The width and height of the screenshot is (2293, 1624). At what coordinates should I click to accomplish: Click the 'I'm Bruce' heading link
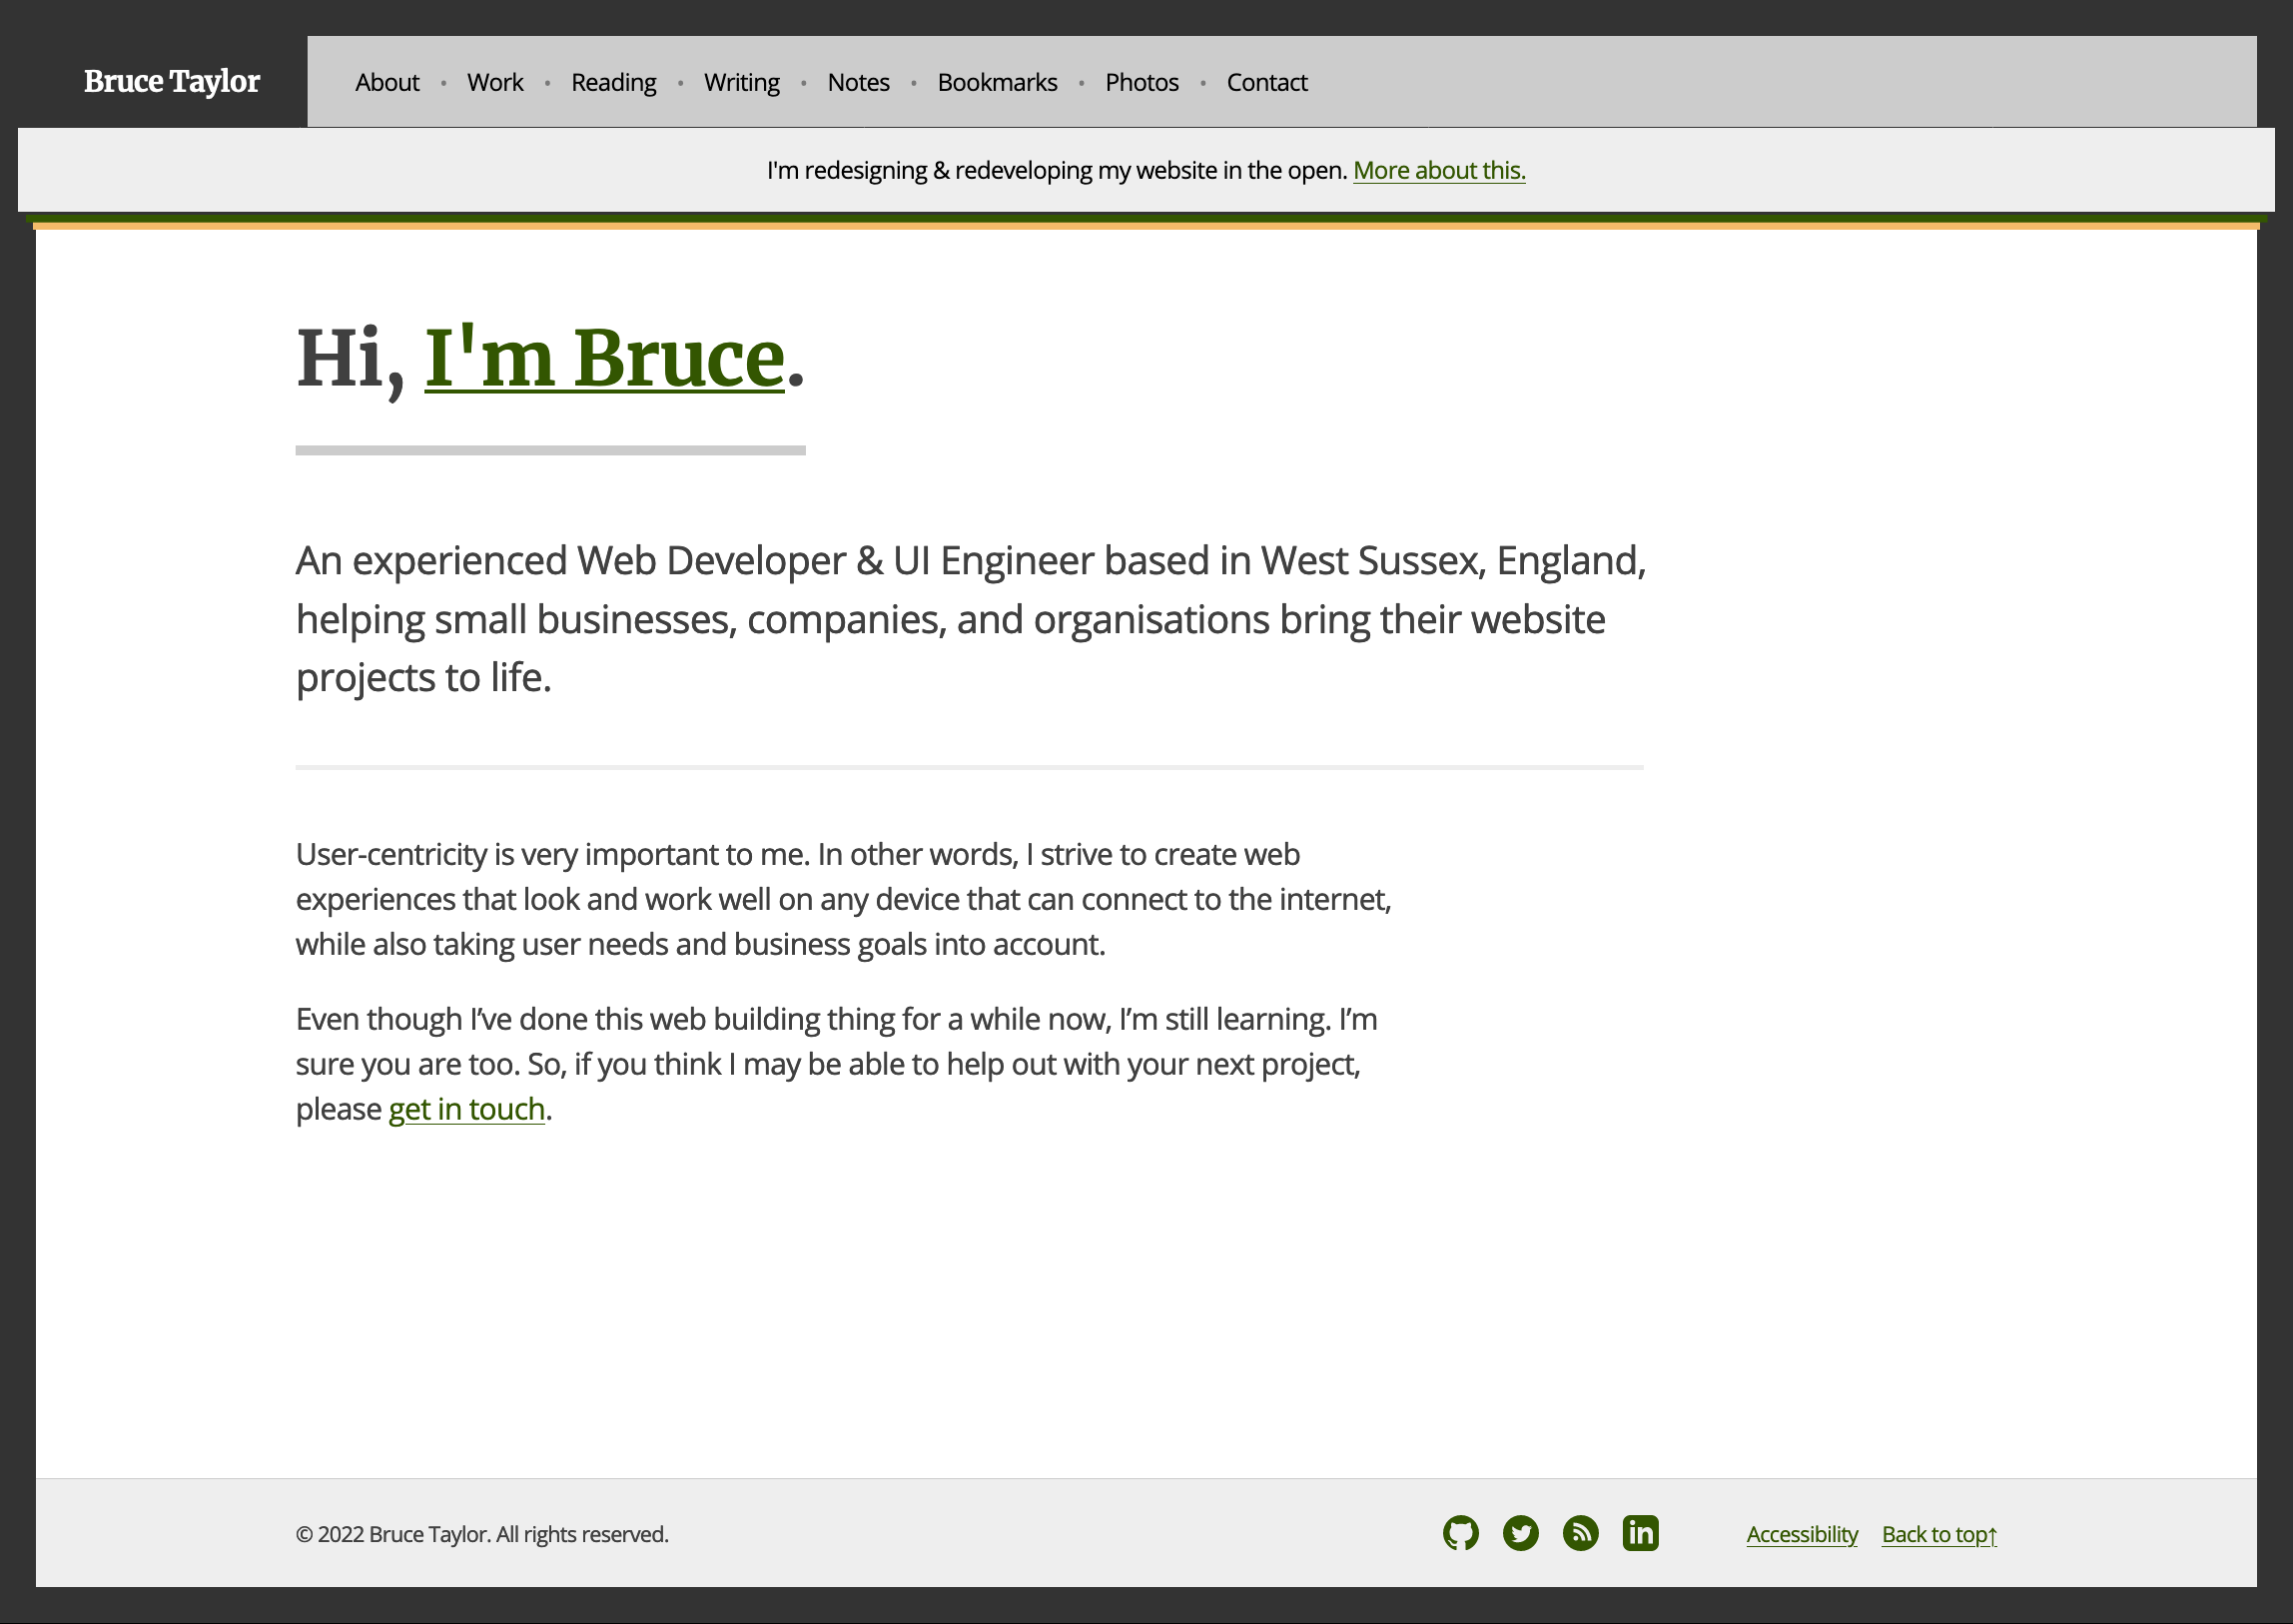point(604,358)
